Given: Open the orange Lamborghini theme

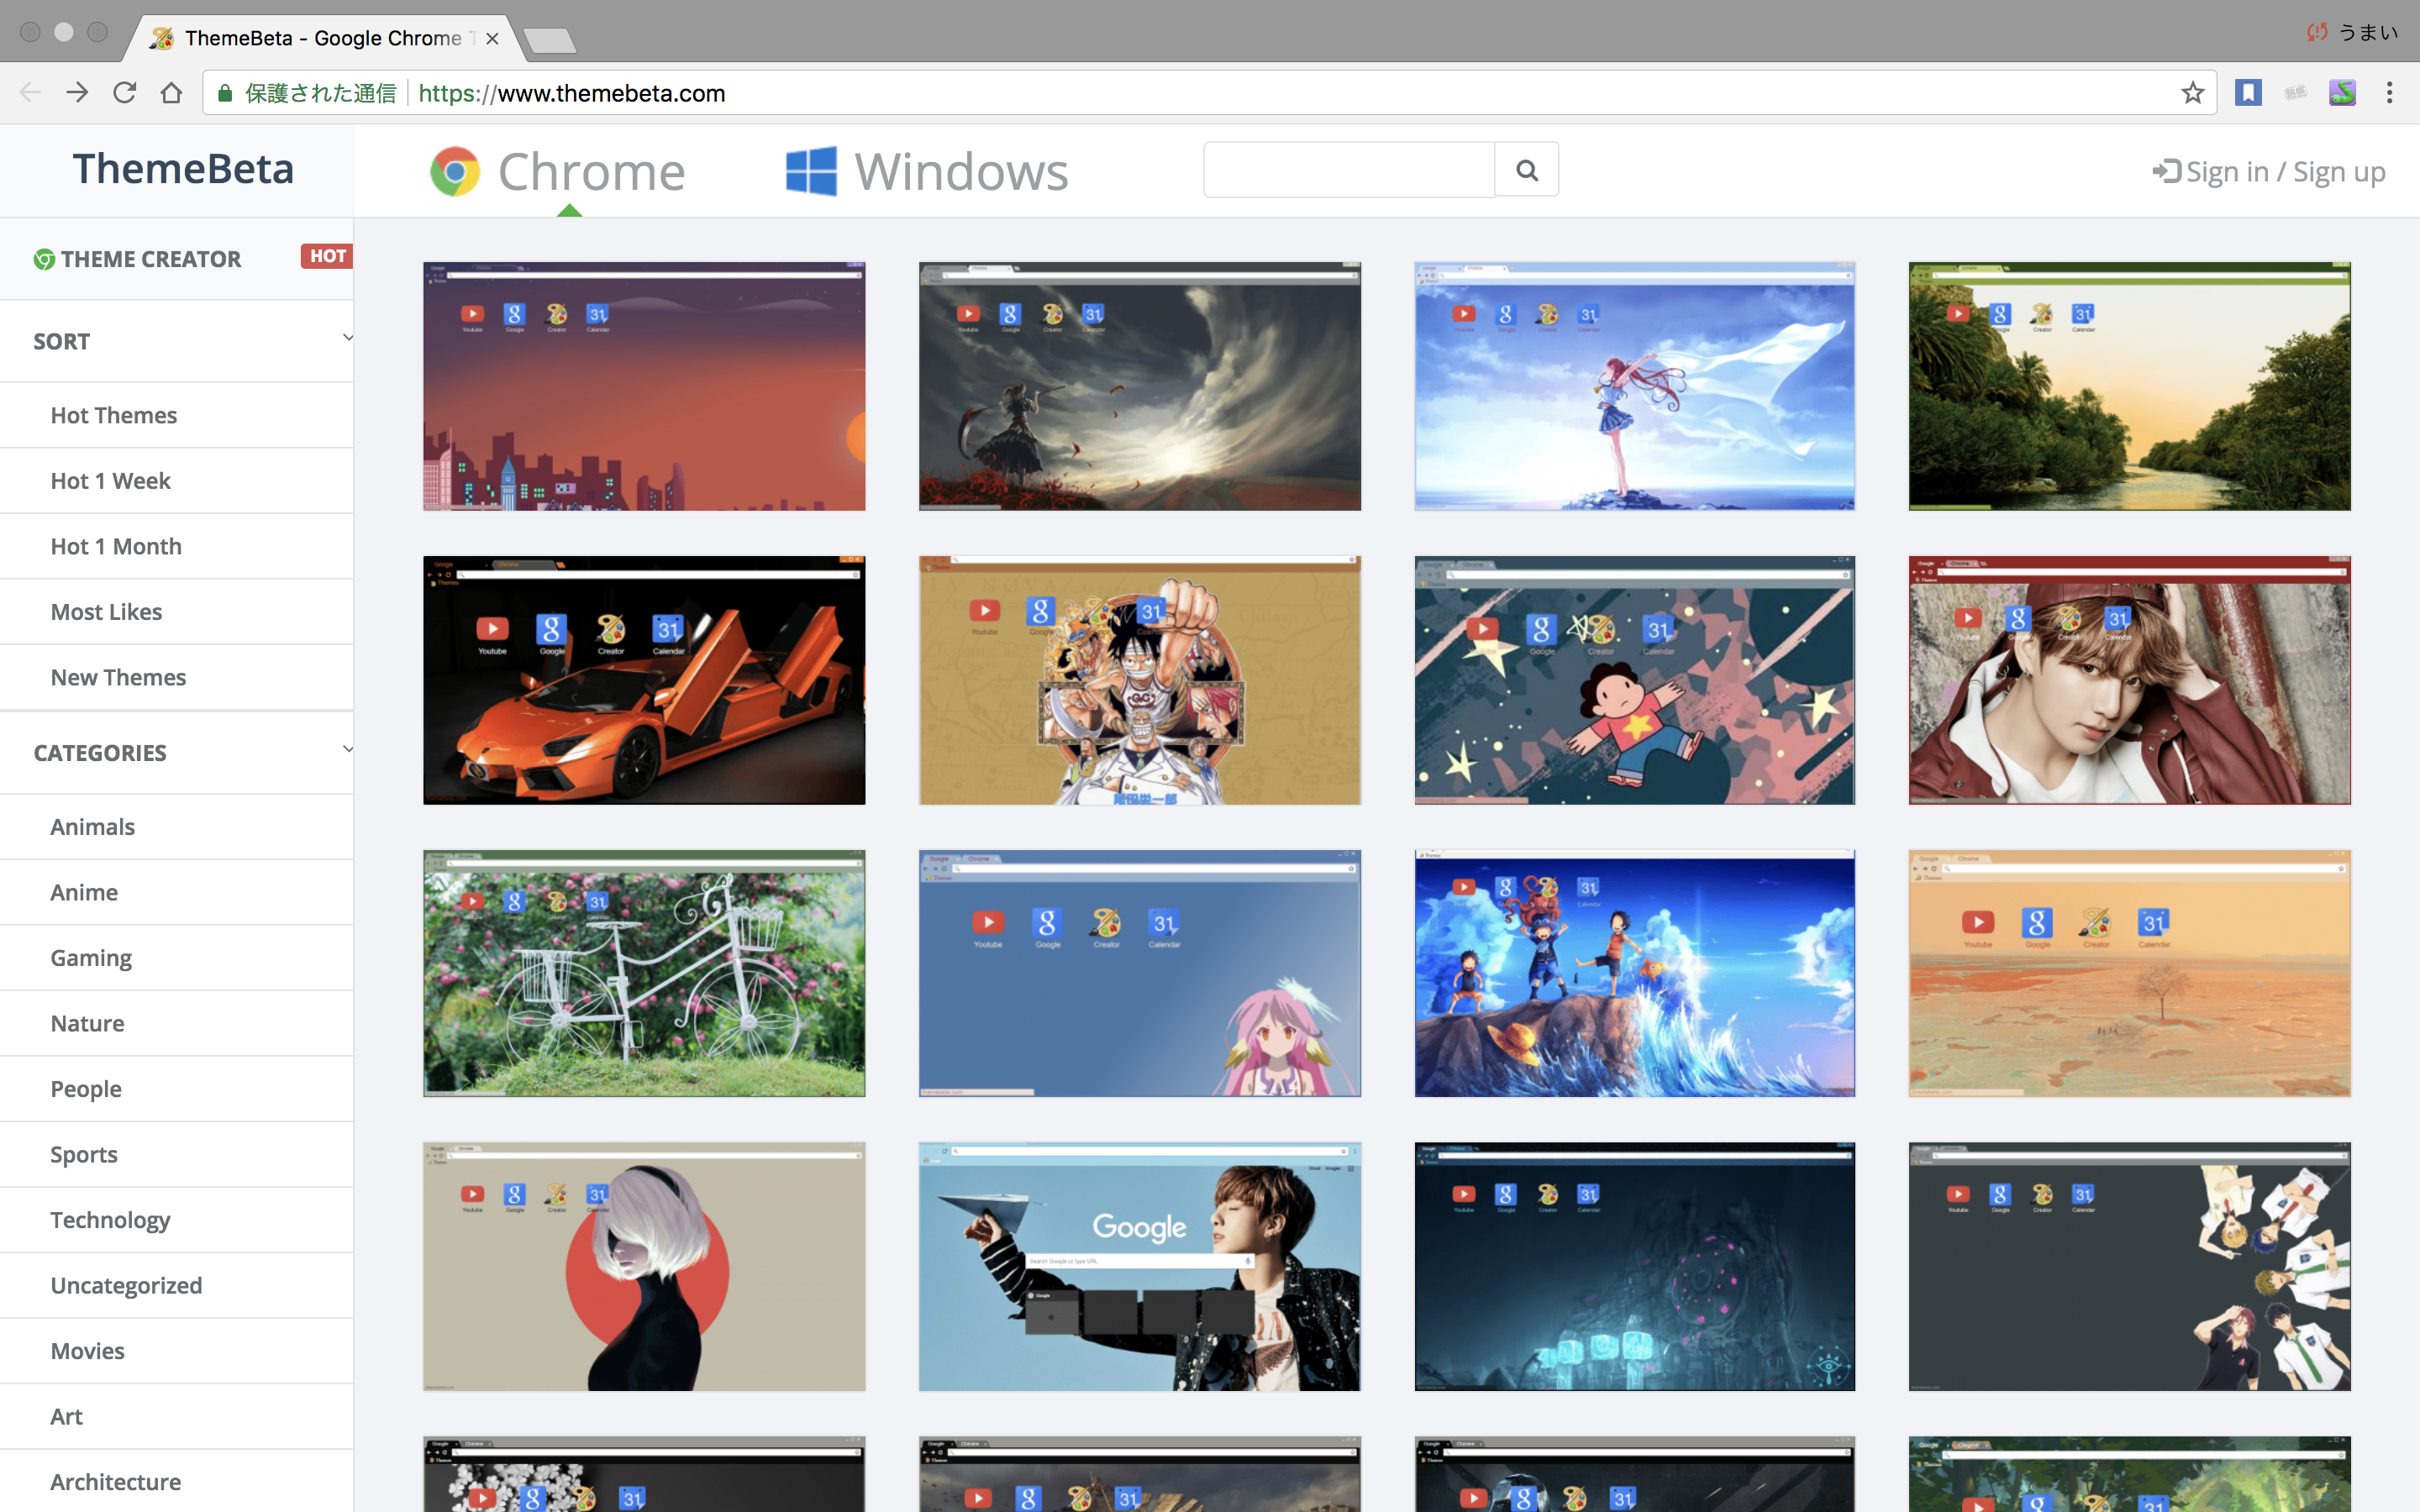Looking at the screenshot, I should 644,680.
